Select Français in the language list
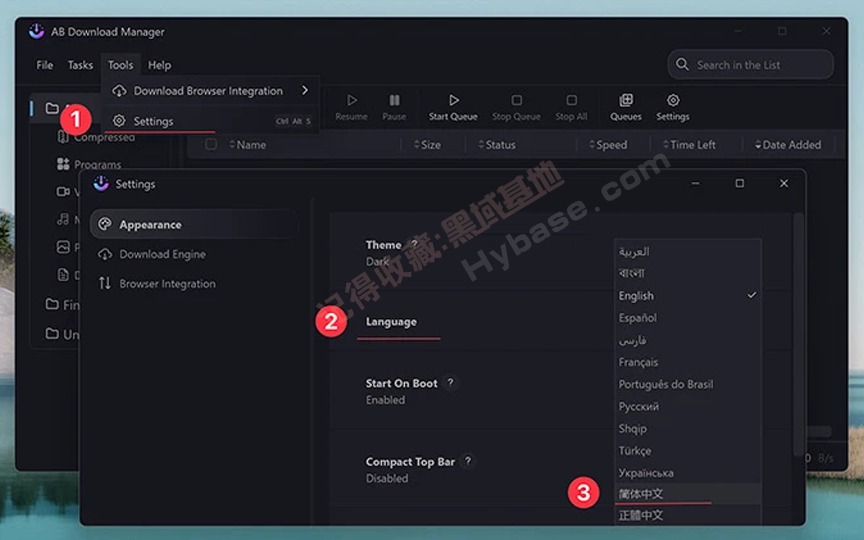This screenshot has width=864, height=540. (x=688, y=362)
